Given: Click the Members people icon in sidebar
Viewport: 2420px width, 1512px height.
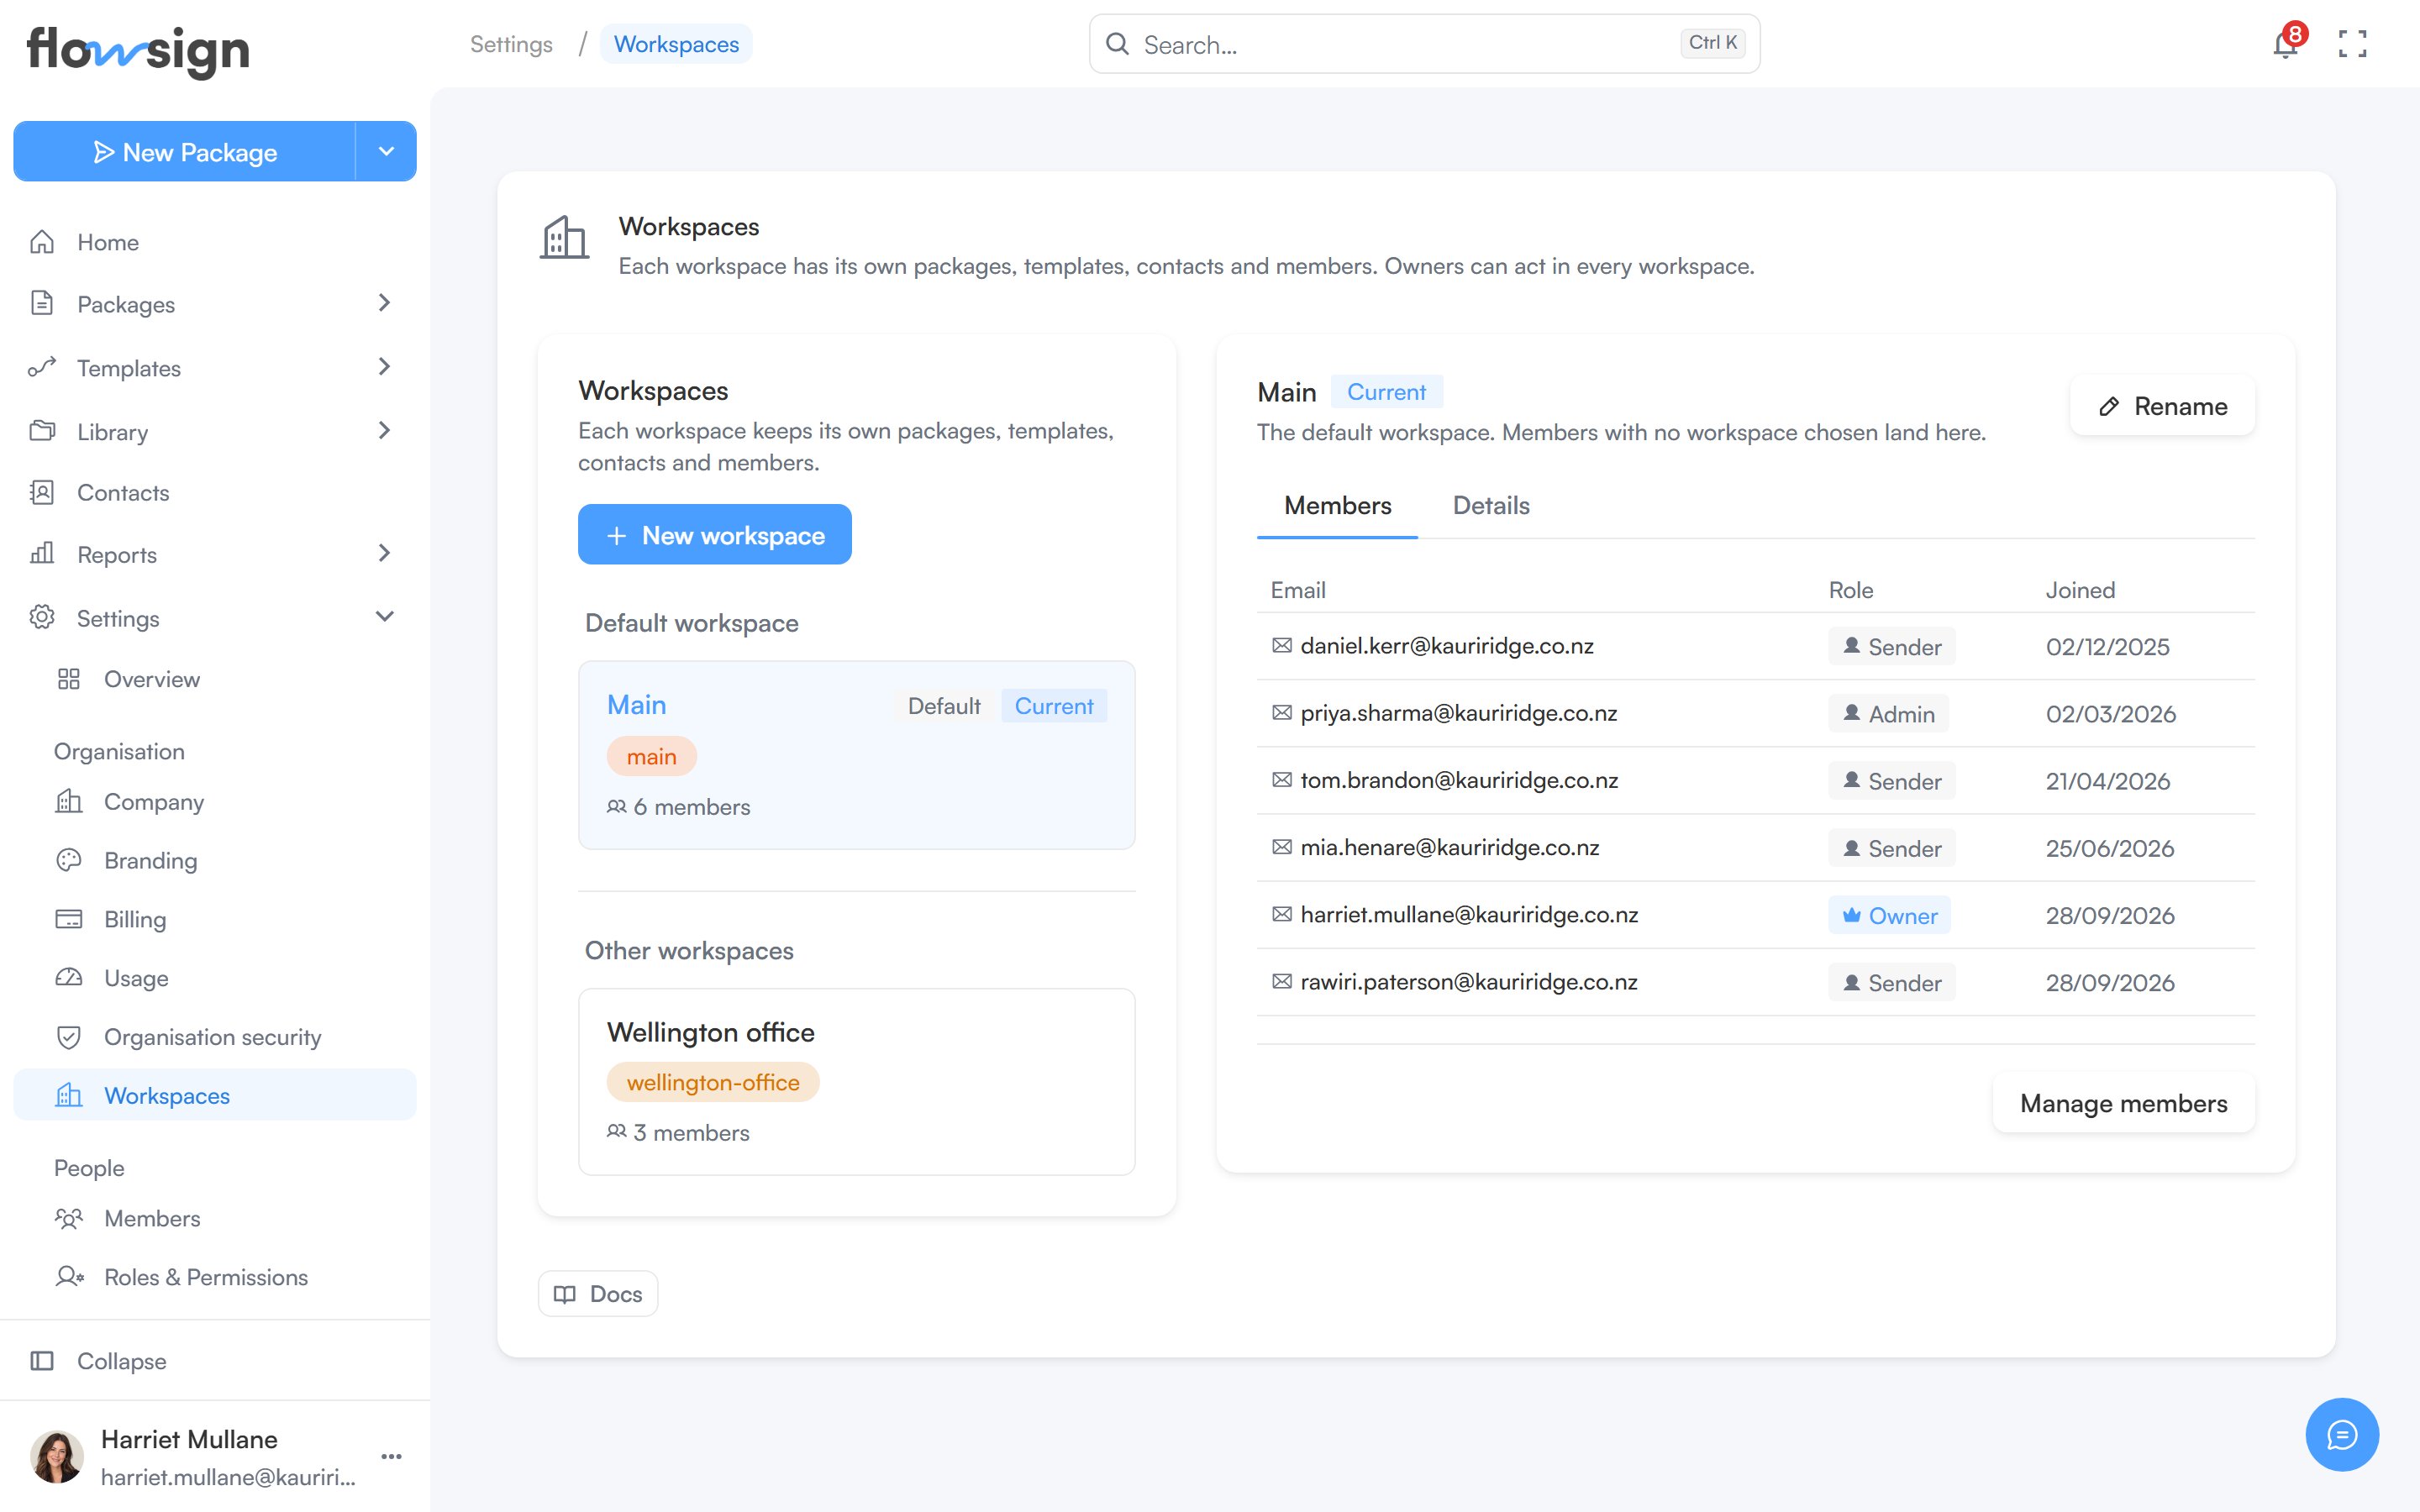Looking at the screenshot, I should (x=69, y=1218).
